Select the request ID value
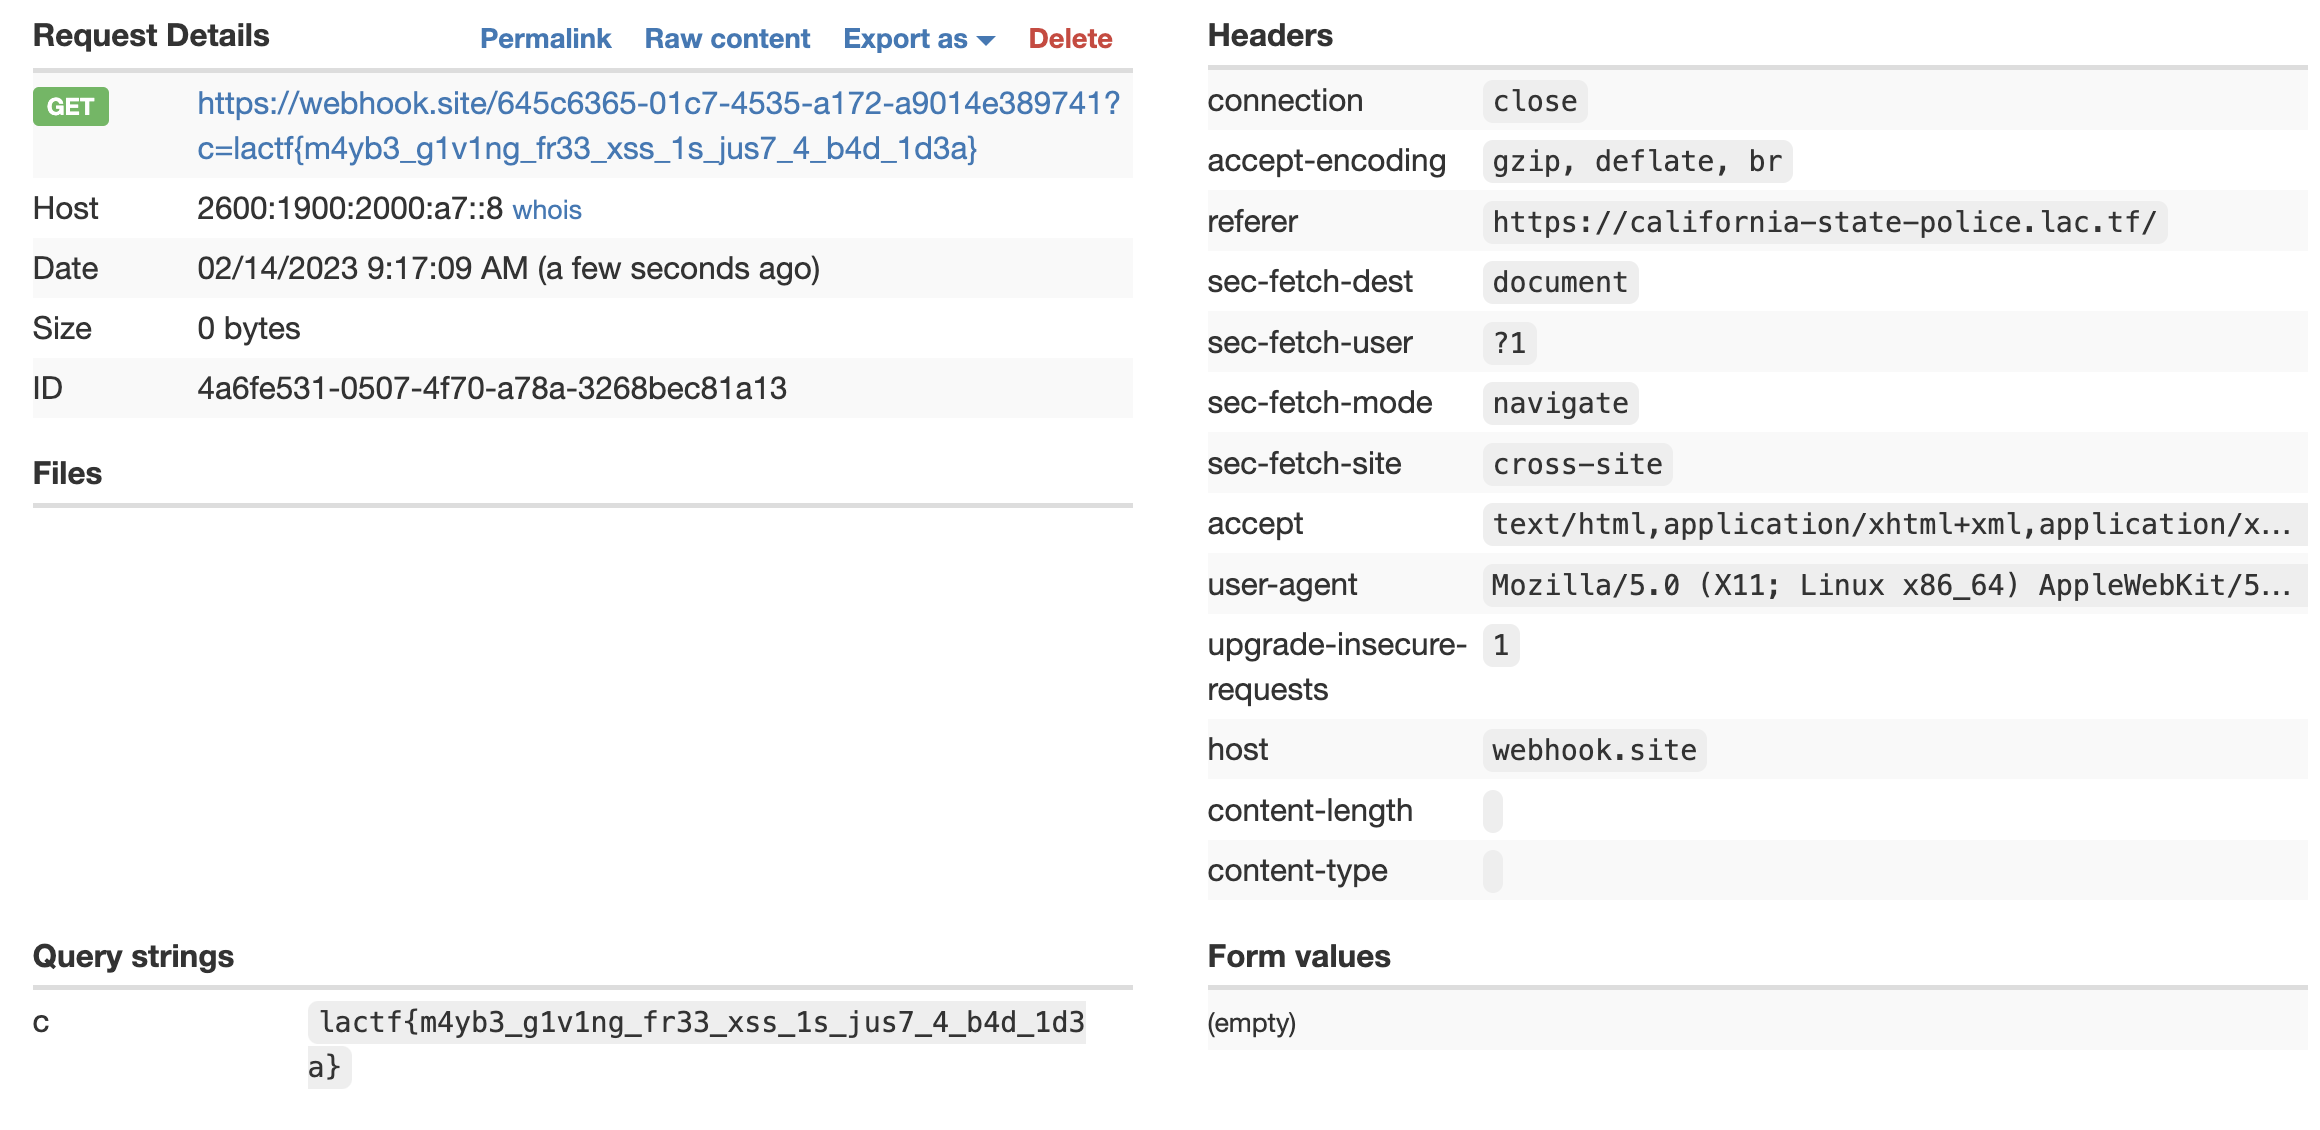The image size is (2320, 1130). [492, 388]
